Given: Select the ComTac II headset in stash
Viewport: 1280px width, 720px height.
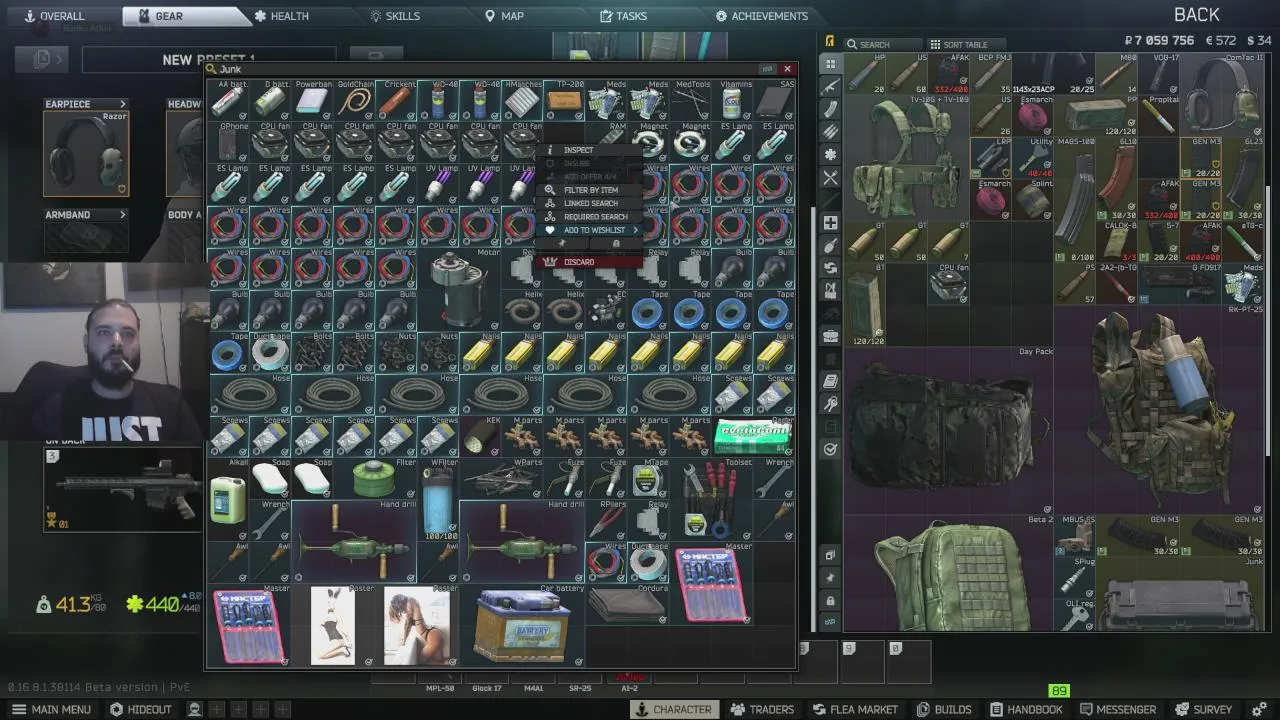Looking at the screenshot, I should 1223,94.
